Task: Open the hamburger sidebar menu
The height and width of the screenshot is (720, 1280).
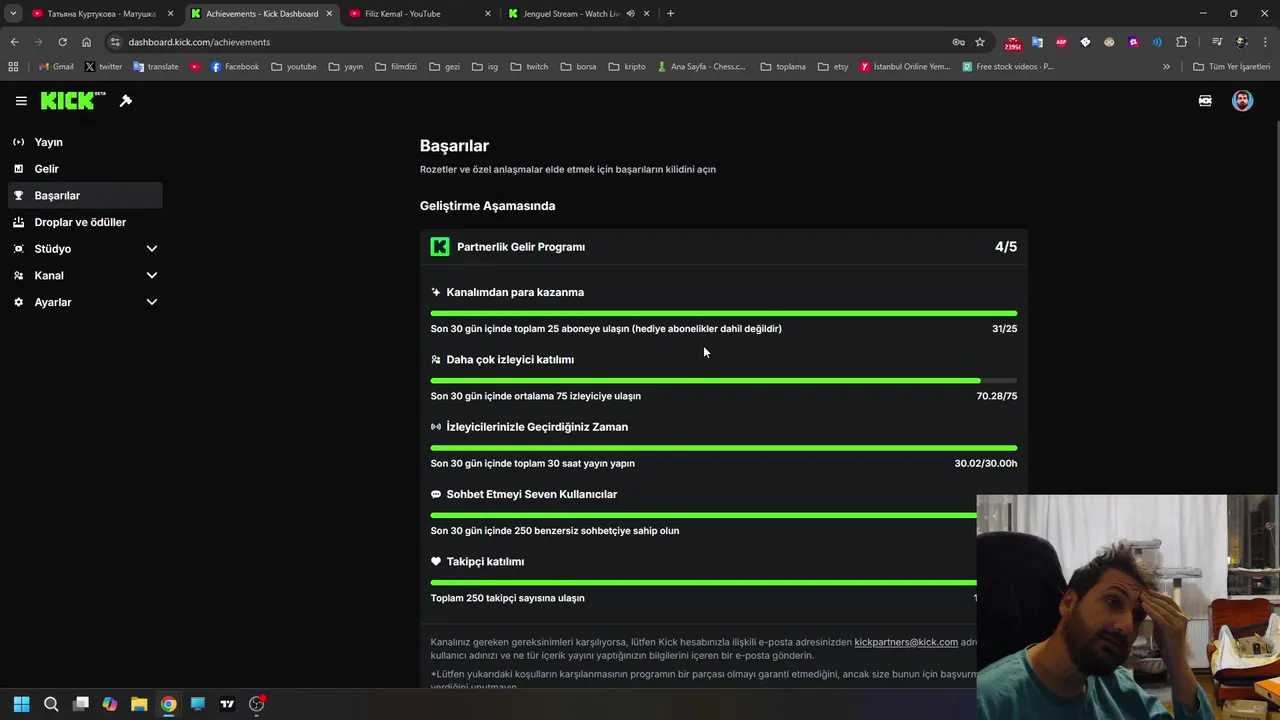Action: (21, 101)
